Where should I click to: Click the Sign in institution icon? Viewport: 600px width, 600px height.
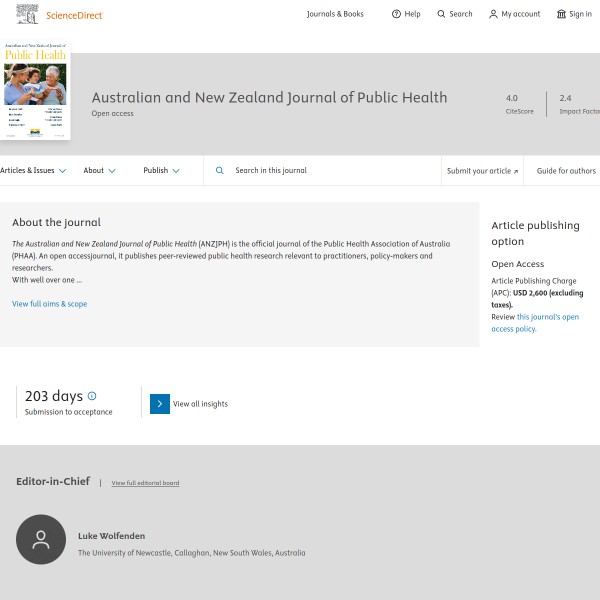[561, 14]
